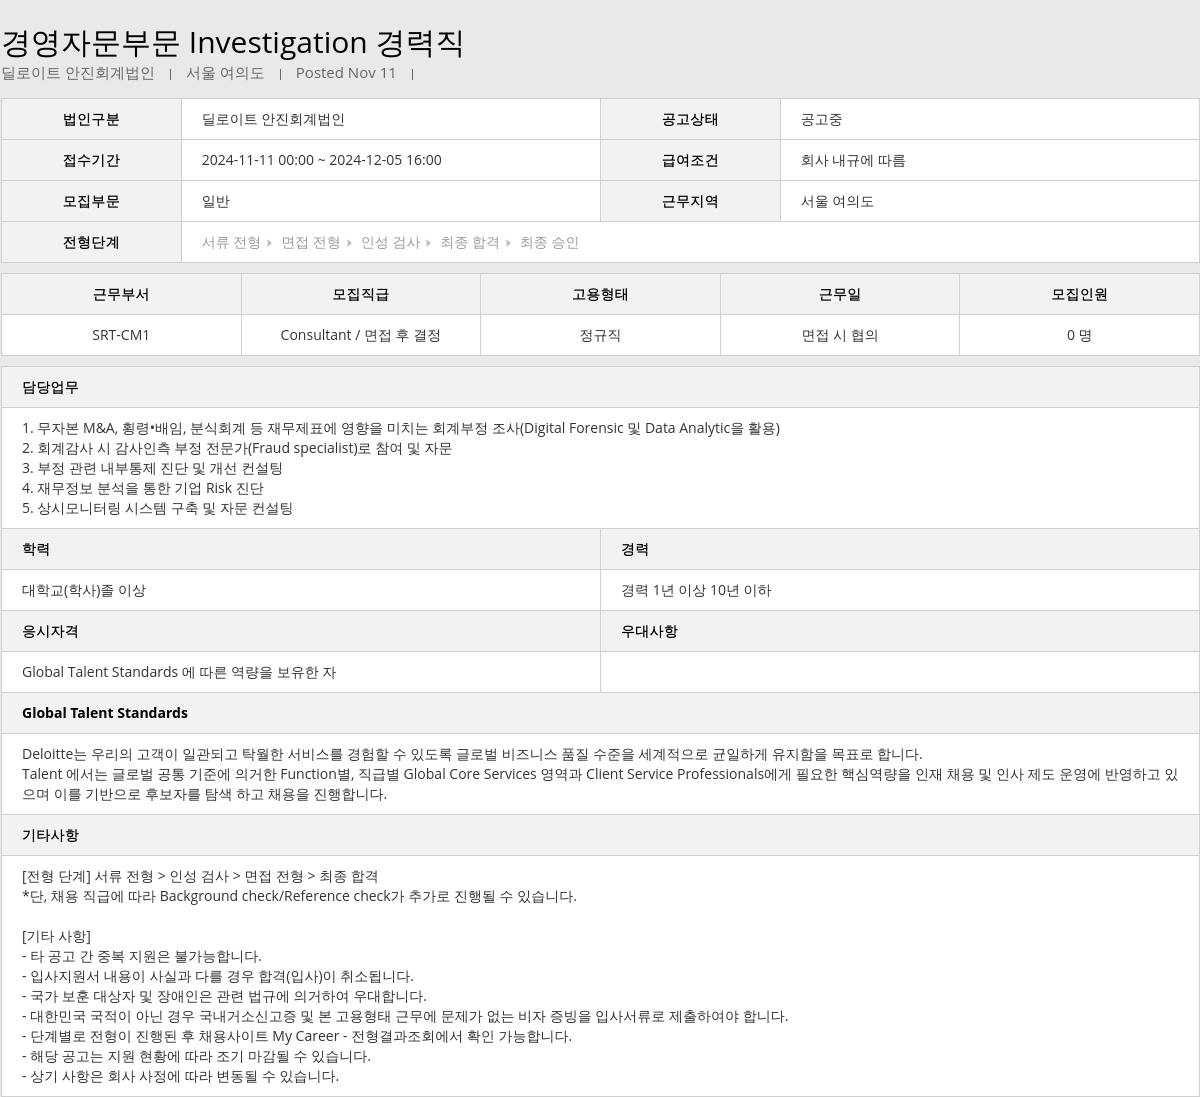Click the job title 경영자문부문 Investigation 경력직
Image resolution: width=1200 pixels, height=1097 pixels.
click(232, 42)
